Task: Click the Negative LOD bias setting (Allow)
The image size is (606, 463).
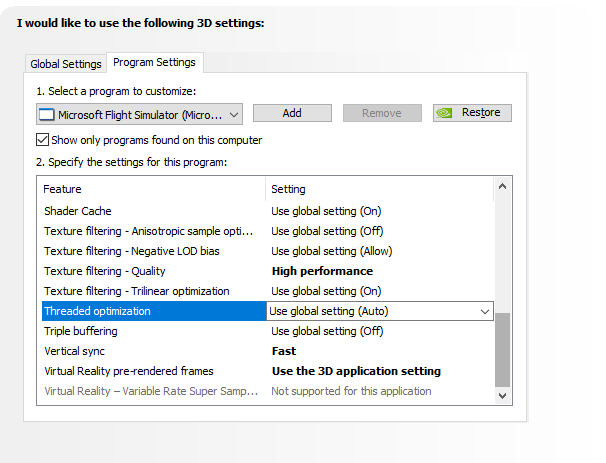Action: coord(332,251)
